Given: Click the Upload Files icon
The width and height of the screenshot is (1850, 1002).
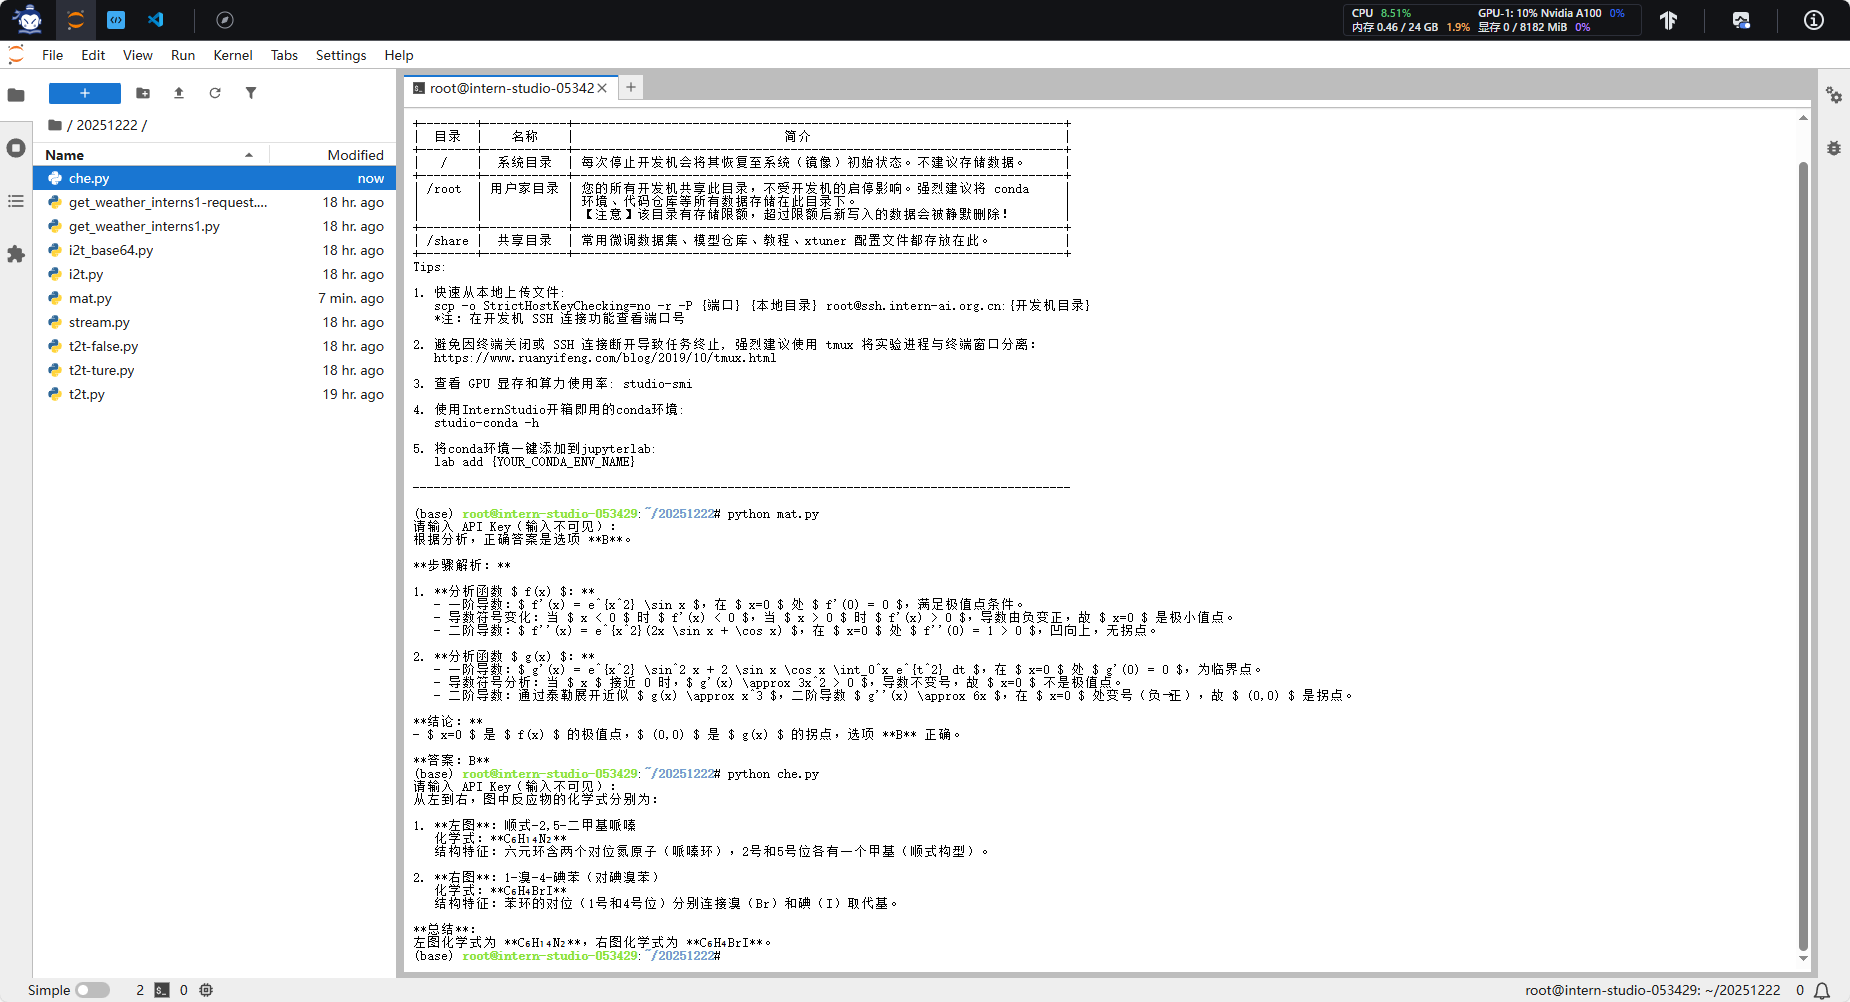Looking at the screenshot, I should coord(179,93).
